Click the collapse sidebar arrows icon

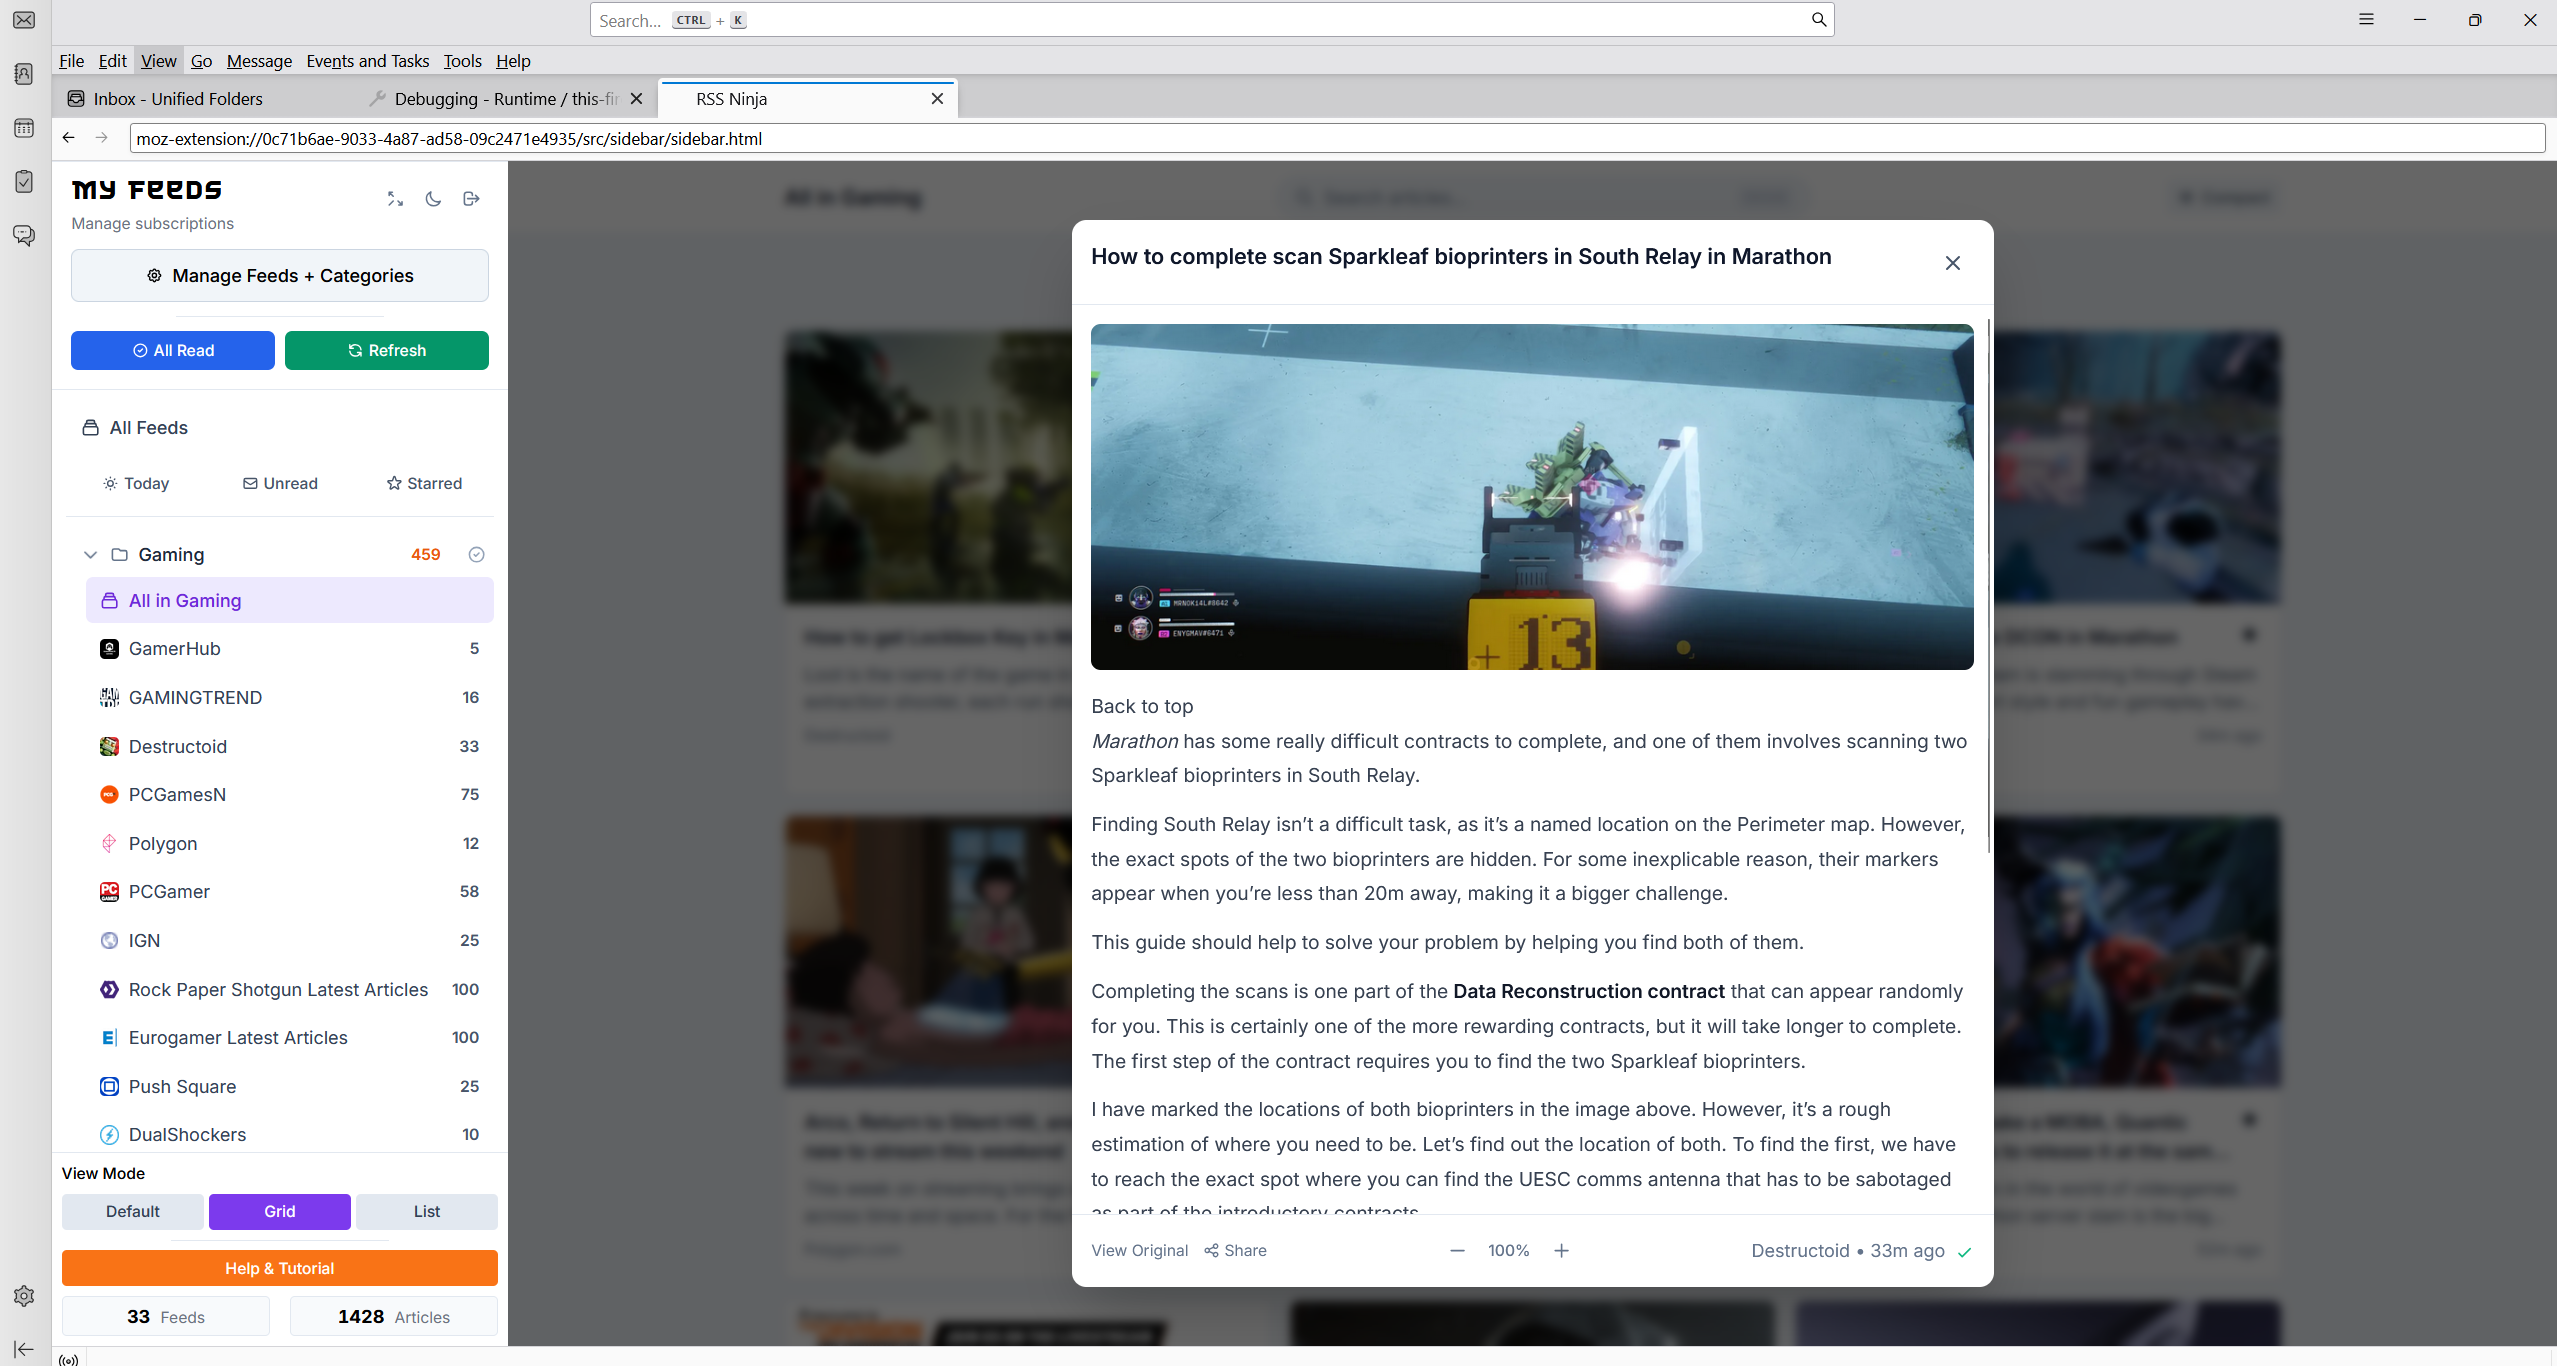(395, 199)
